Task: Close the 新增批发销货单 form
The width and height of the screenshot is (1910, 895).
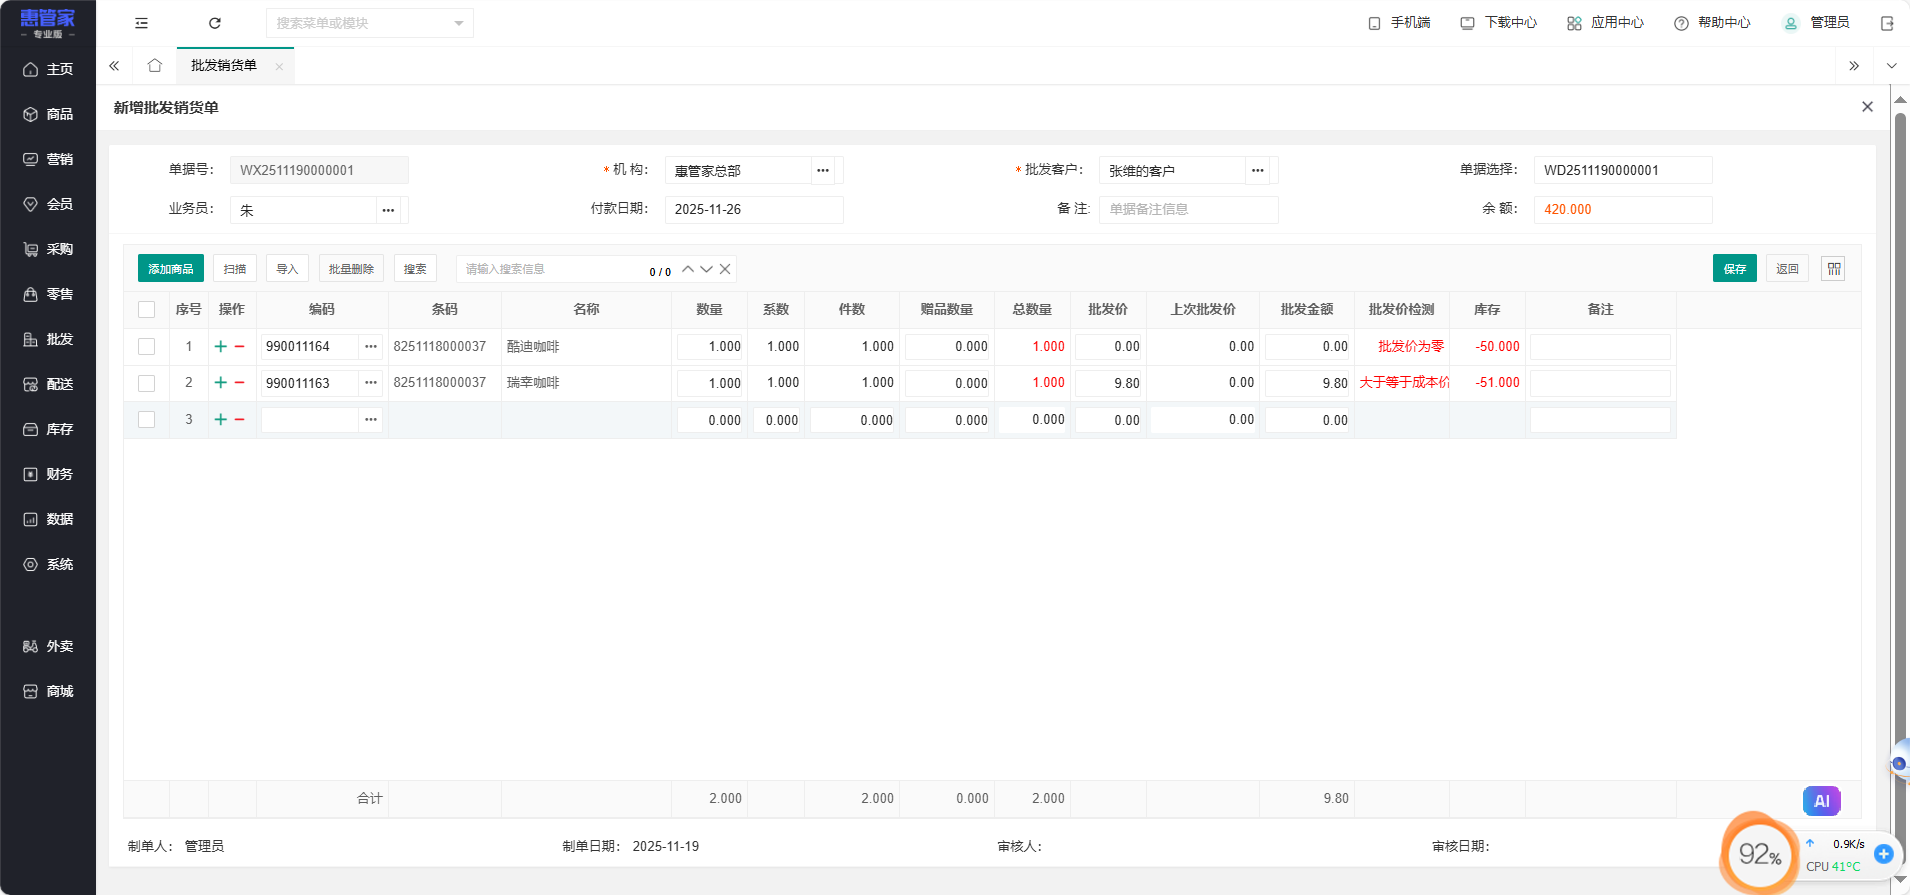Action: click(1867, 107)
